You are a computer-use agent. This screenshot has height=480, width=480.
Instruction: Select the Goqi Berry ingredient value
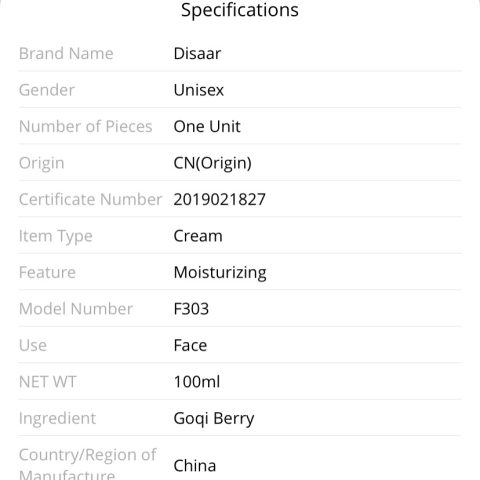[214, 419]
